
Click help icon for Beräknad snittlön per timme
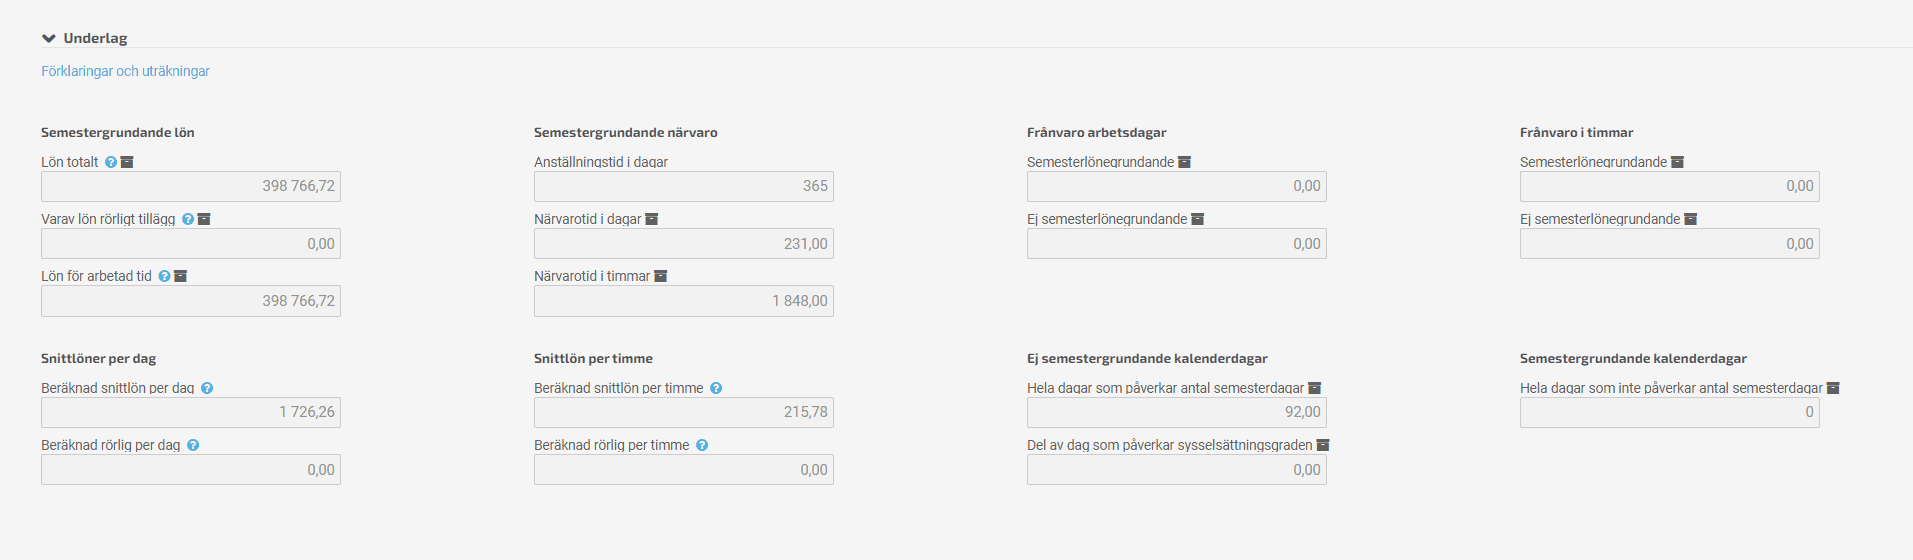pos(716,388)
